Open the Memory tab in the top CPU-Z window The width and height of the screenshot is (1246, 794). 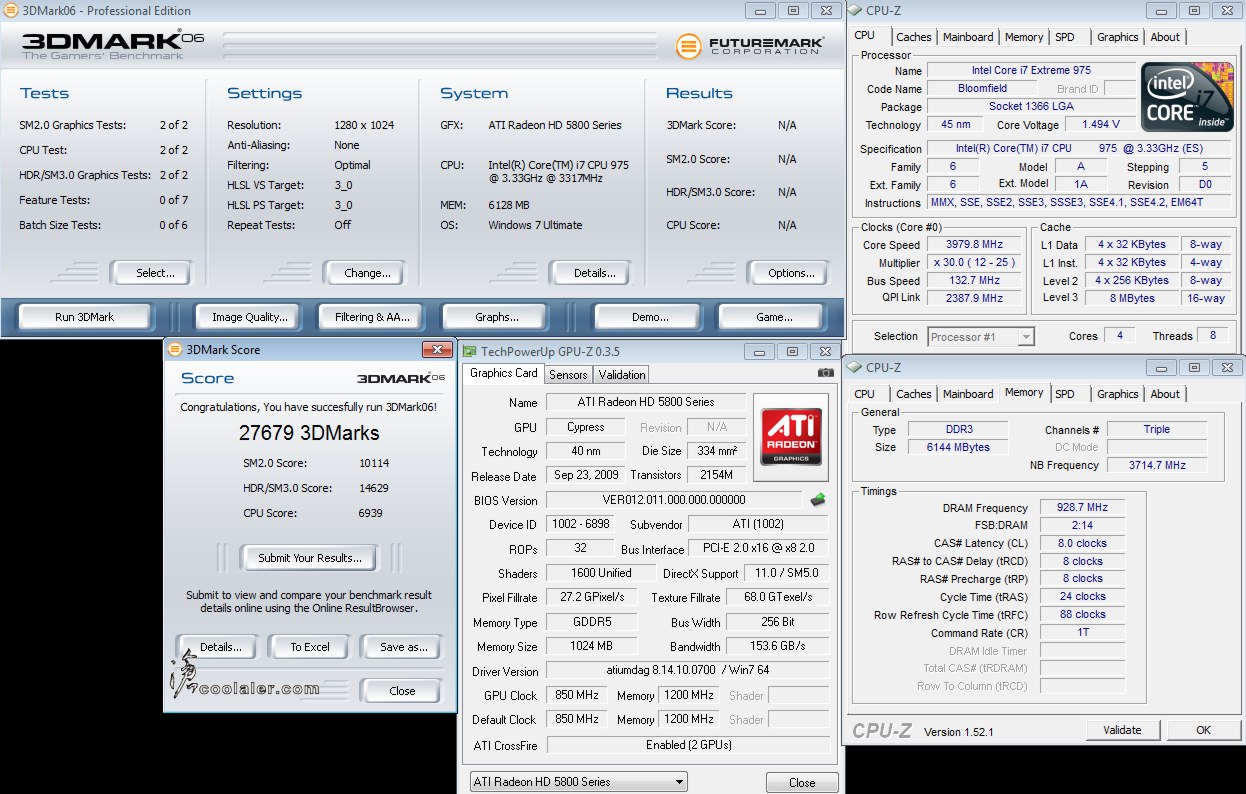coord(1024,37)
